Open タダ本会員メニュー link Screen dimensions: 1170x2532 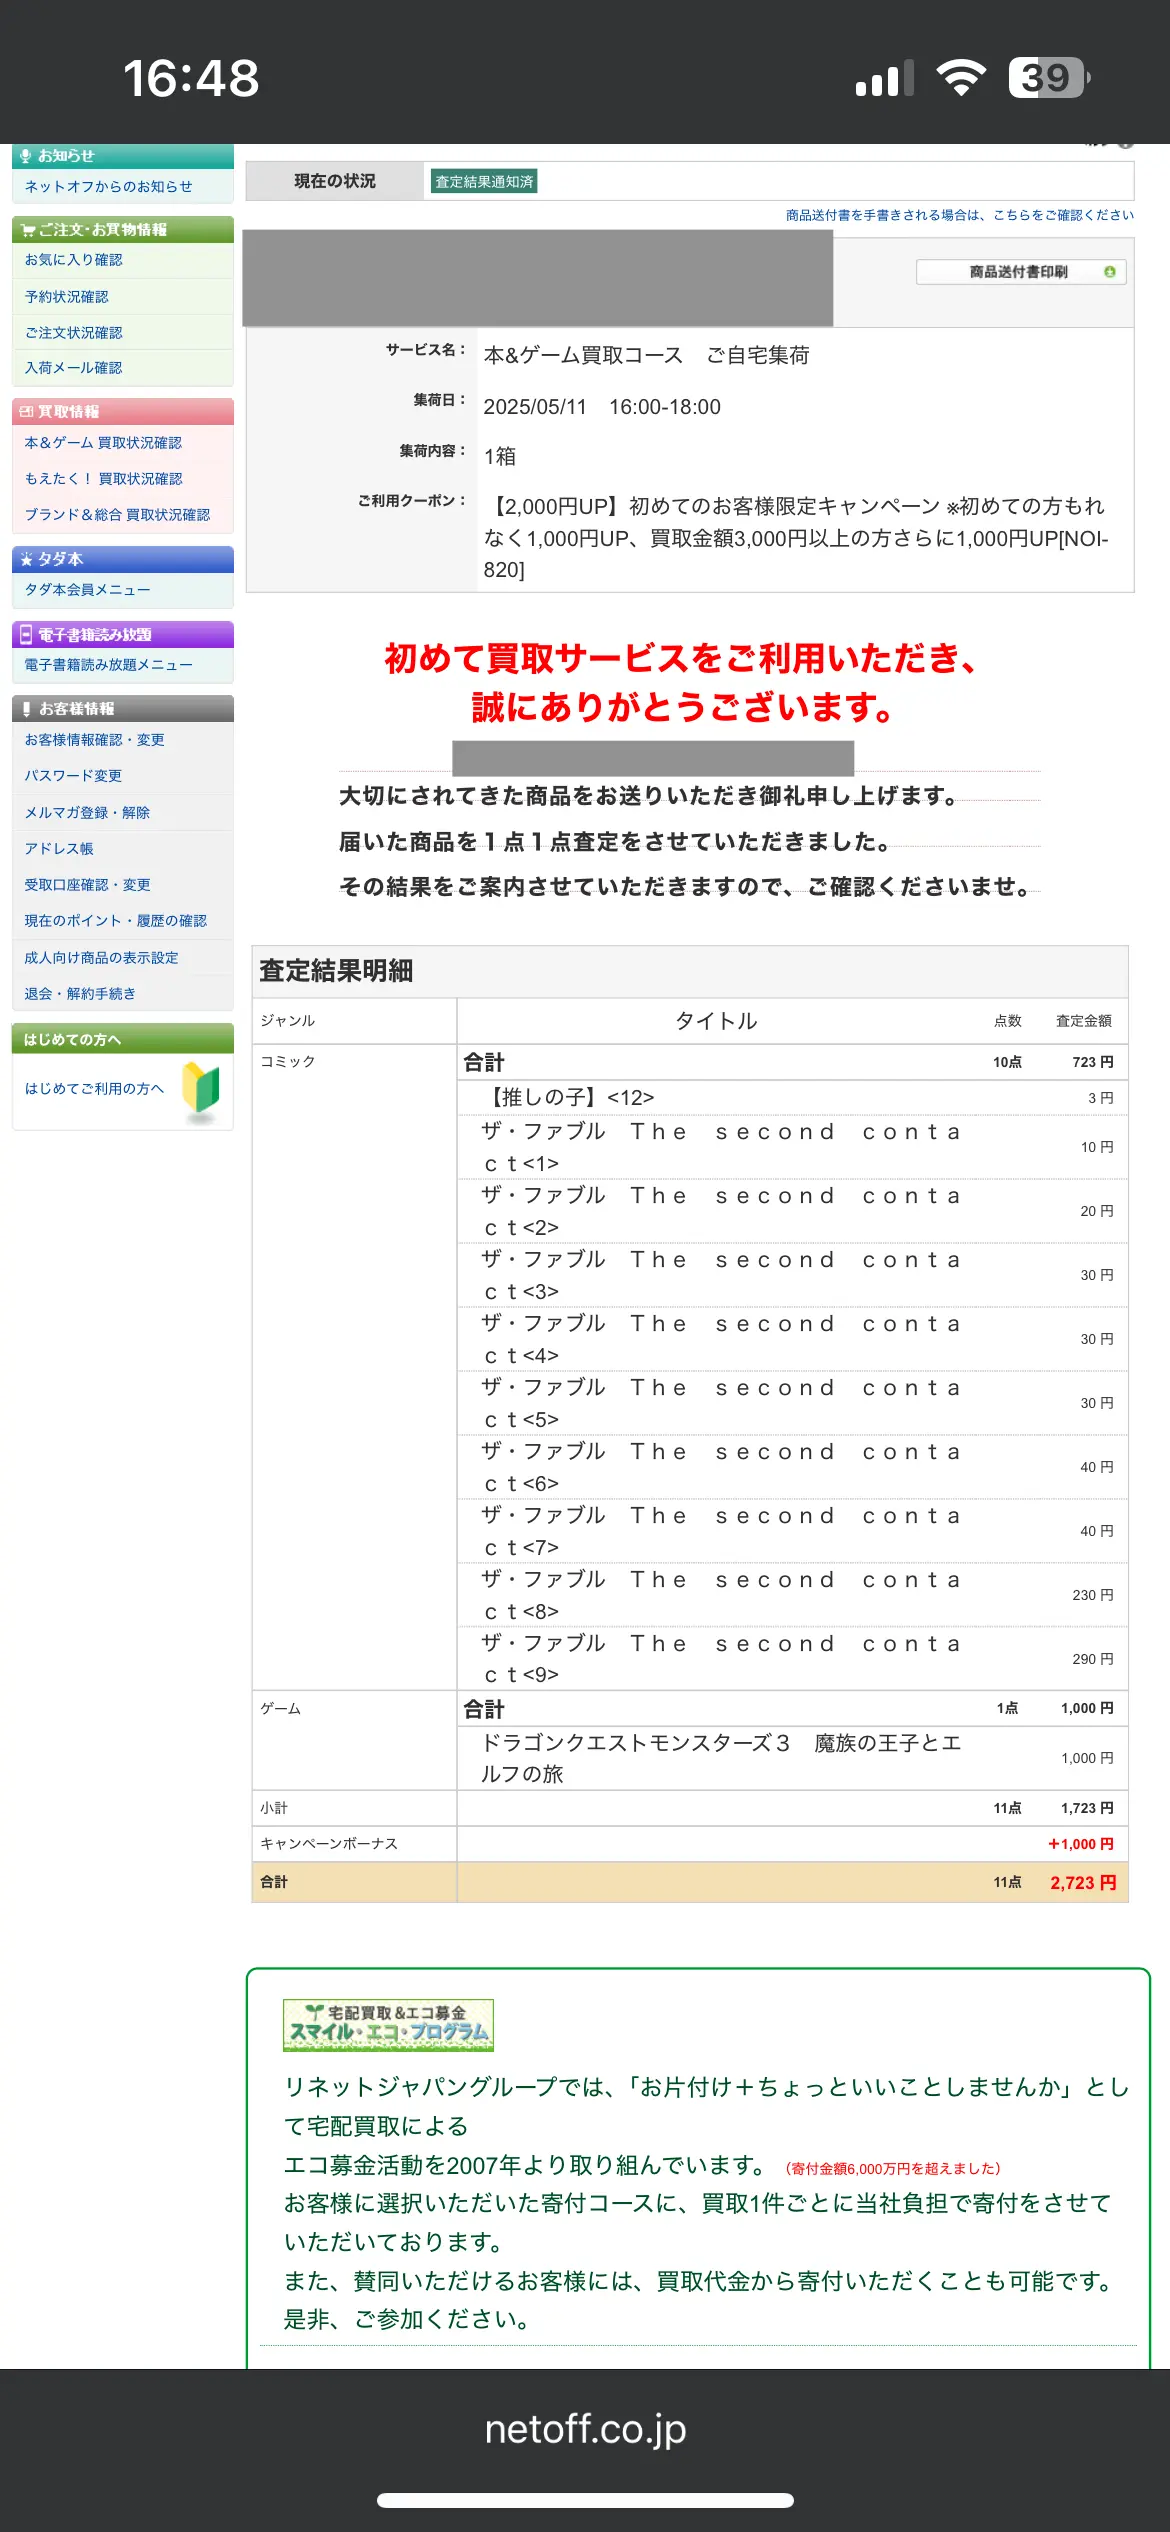[x=87, y=590]
